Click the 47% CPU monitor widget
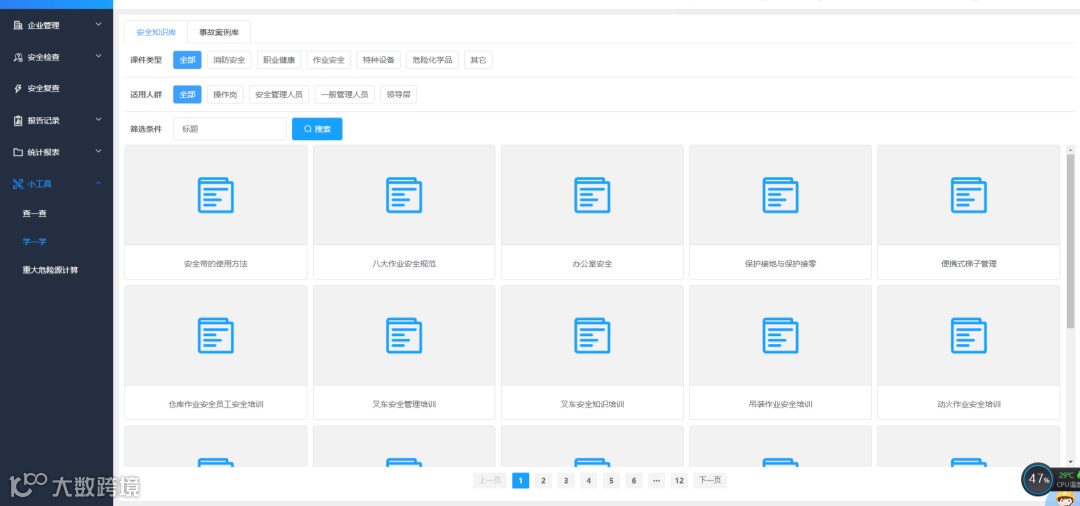 [1037, 478]
